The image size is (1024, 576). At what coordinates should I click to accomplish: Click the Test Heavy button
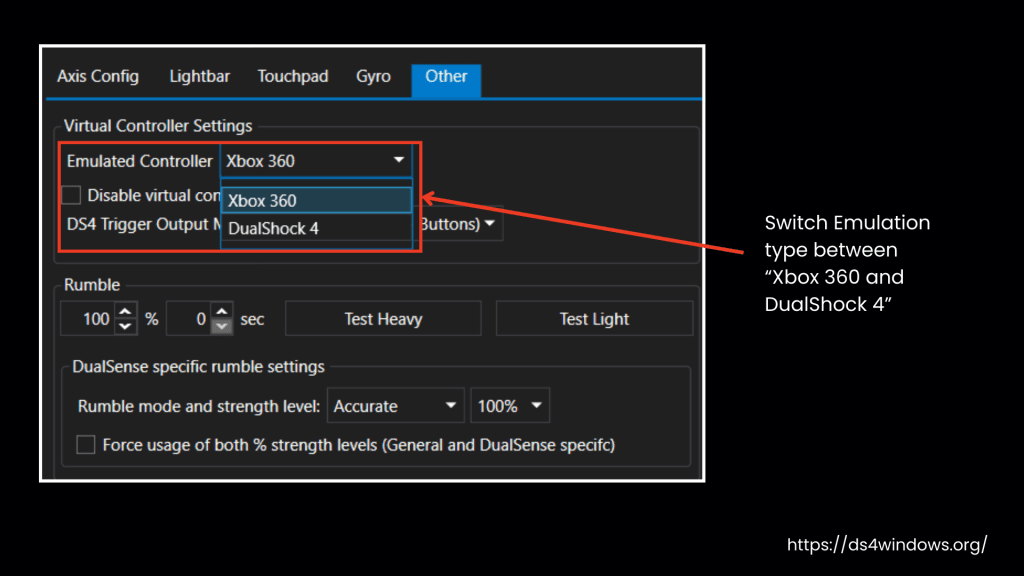click(383, 319)
